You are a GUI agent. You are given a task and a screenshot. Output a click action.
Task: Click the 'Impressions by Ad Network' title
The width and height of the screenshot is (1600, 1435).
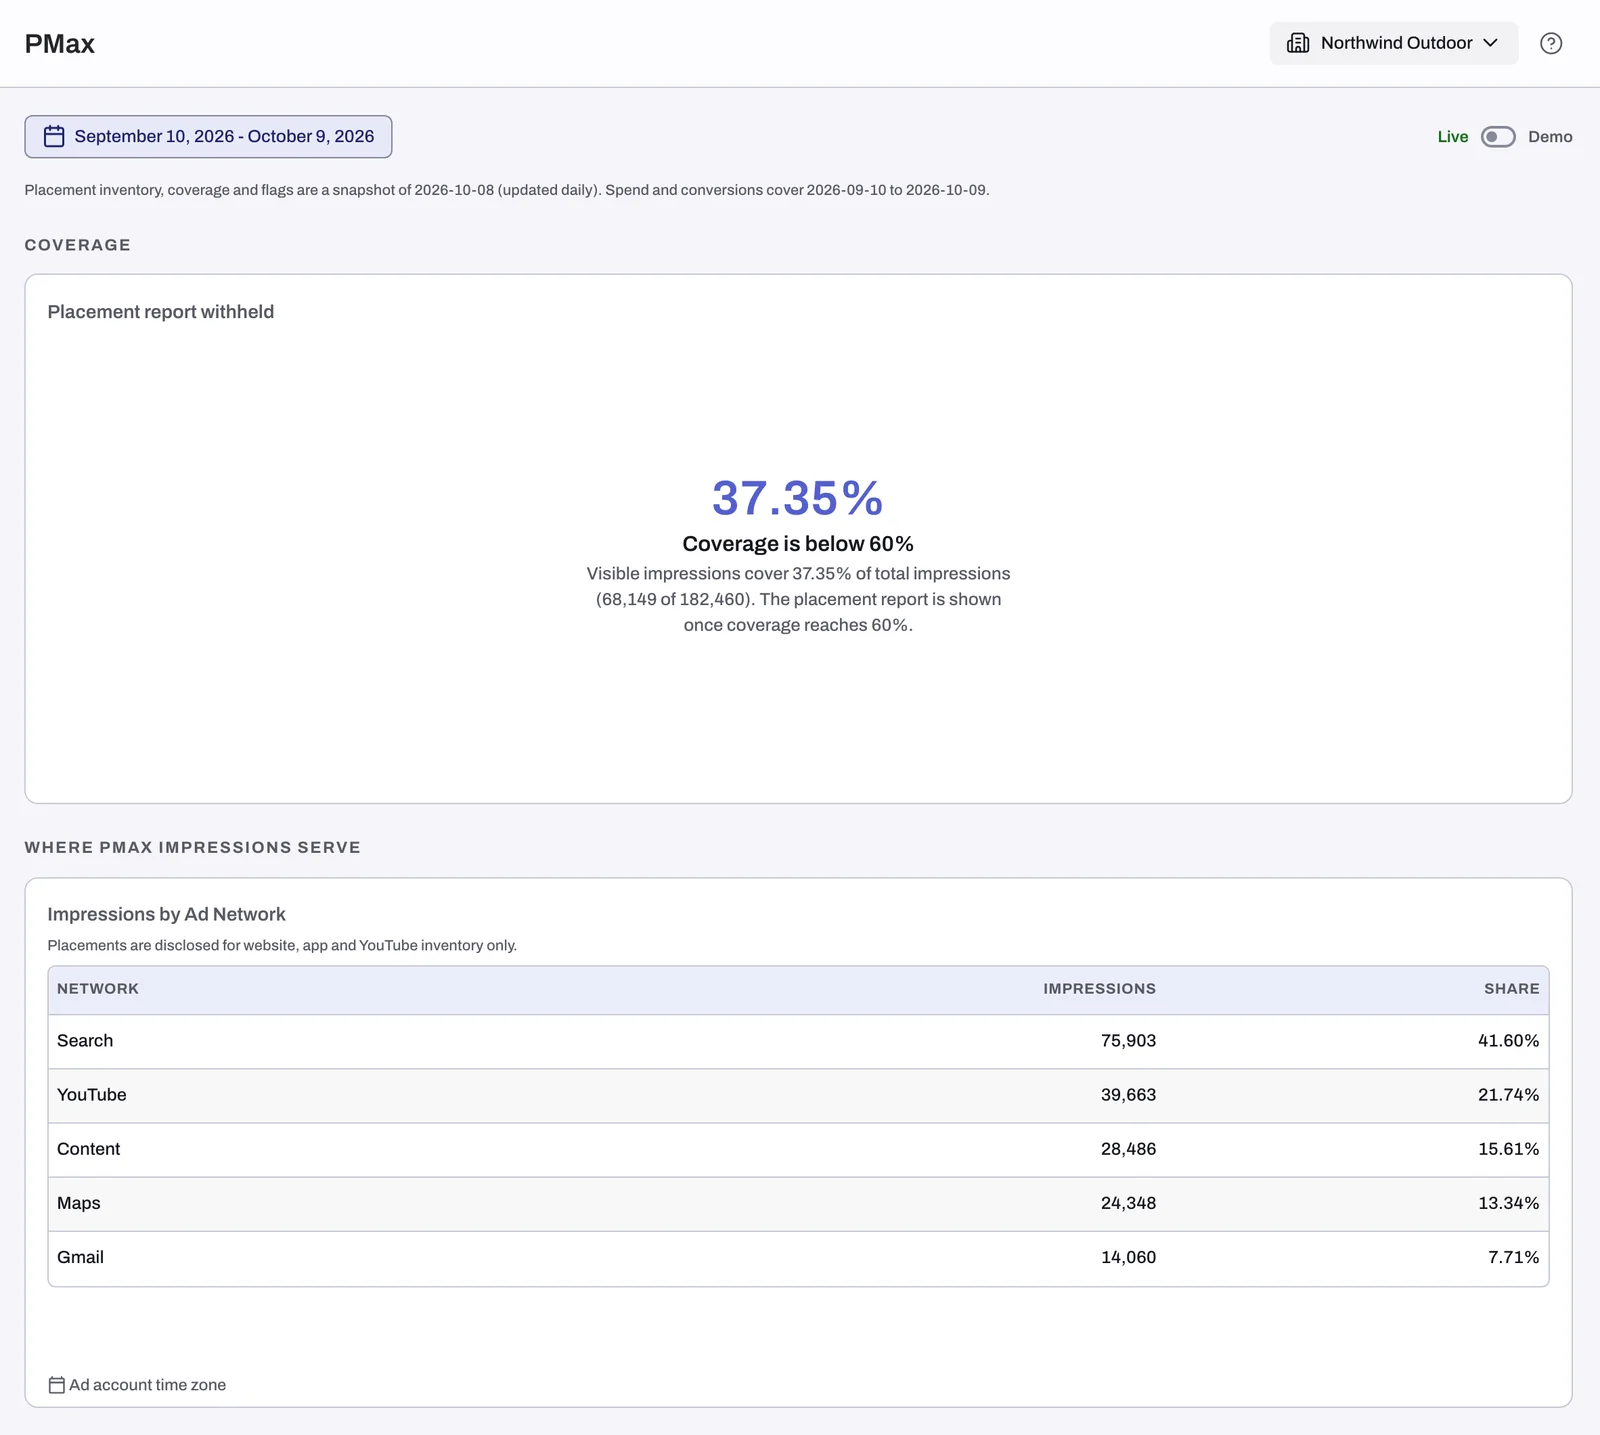(x=166, y=914)
